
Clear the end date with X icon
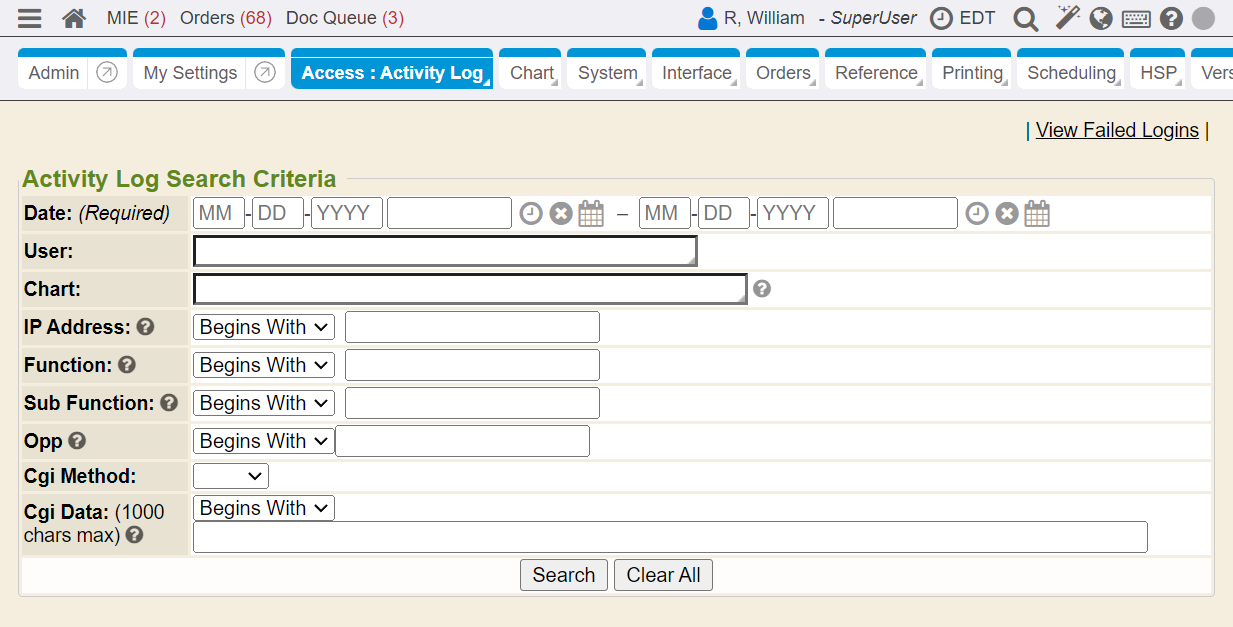(x=1007, y=213)
